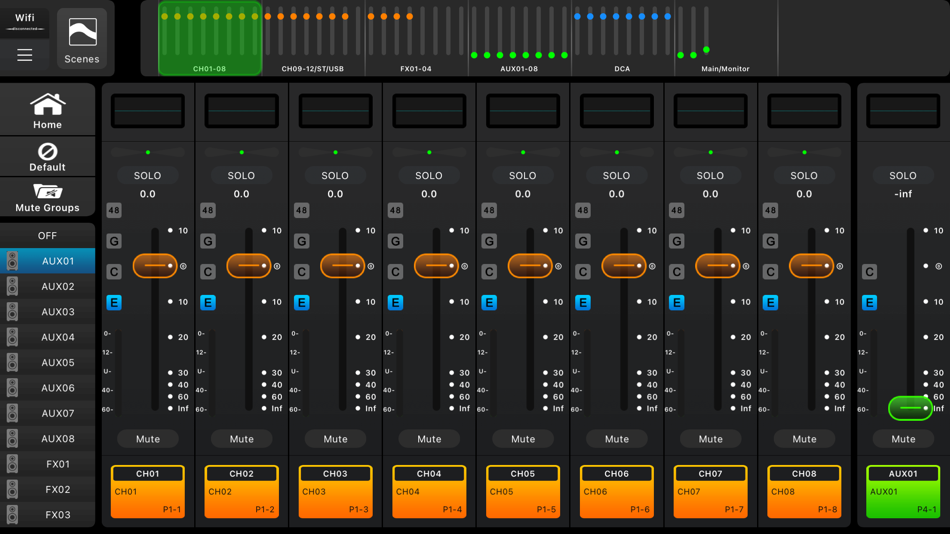Open the gate (G) for CH02
Screen dimensions: 950x534
pos(208,241)
